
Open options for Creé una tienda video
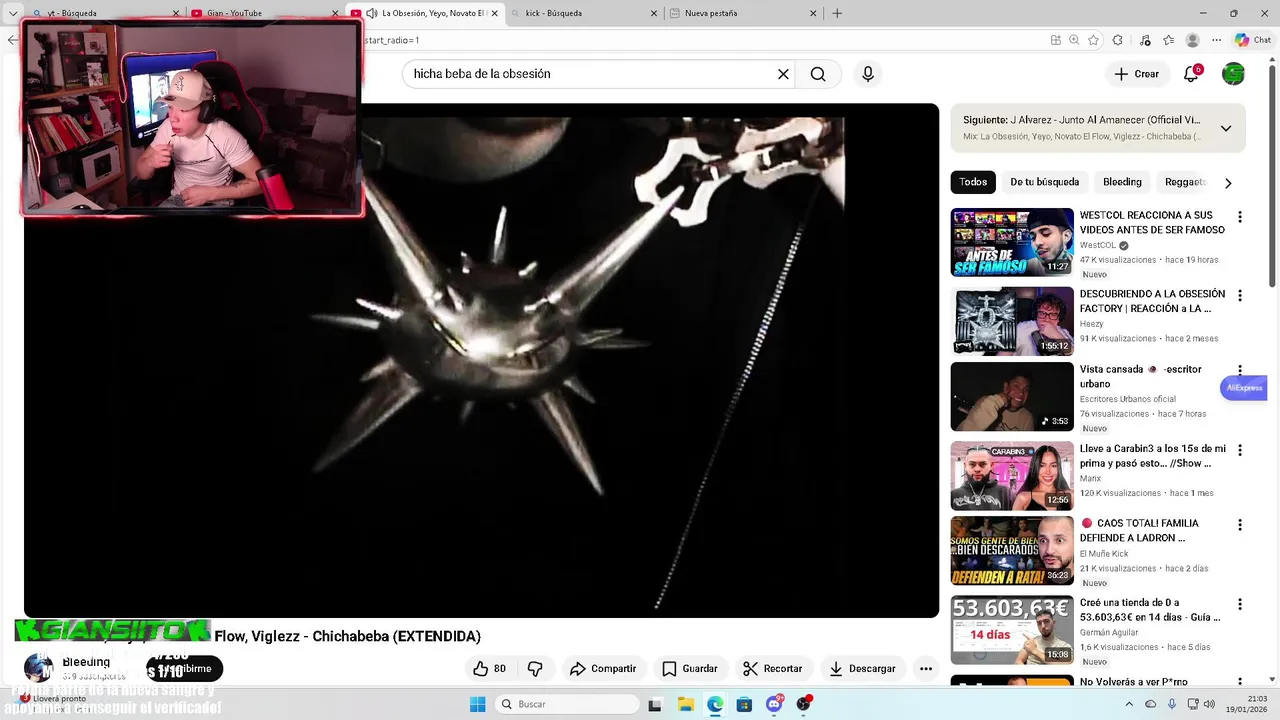(x=1240, y=605)
